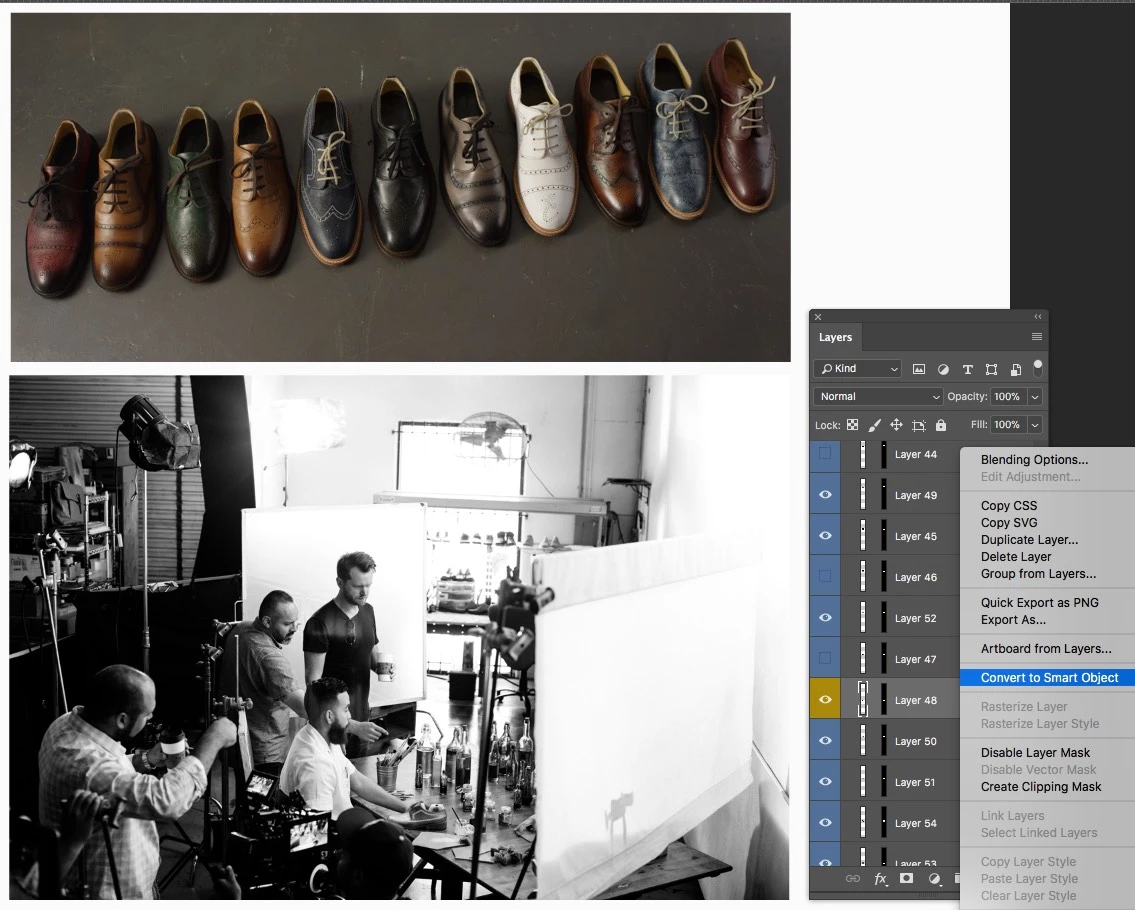Select Layer 47 name in list
1135x910 pixels.
(x=915, y=660)
